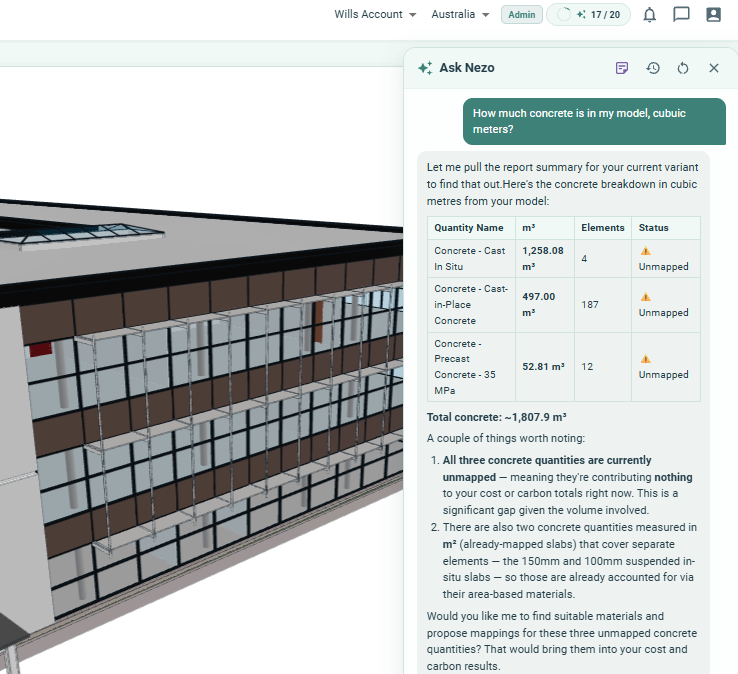Select the Concrete - Cast In Situ cell
This screenshot has height=674, width=738.
tap(471, 258)
